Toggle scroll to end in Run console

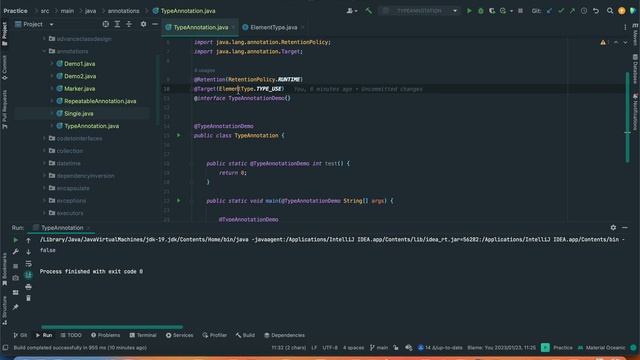(28, 275)
